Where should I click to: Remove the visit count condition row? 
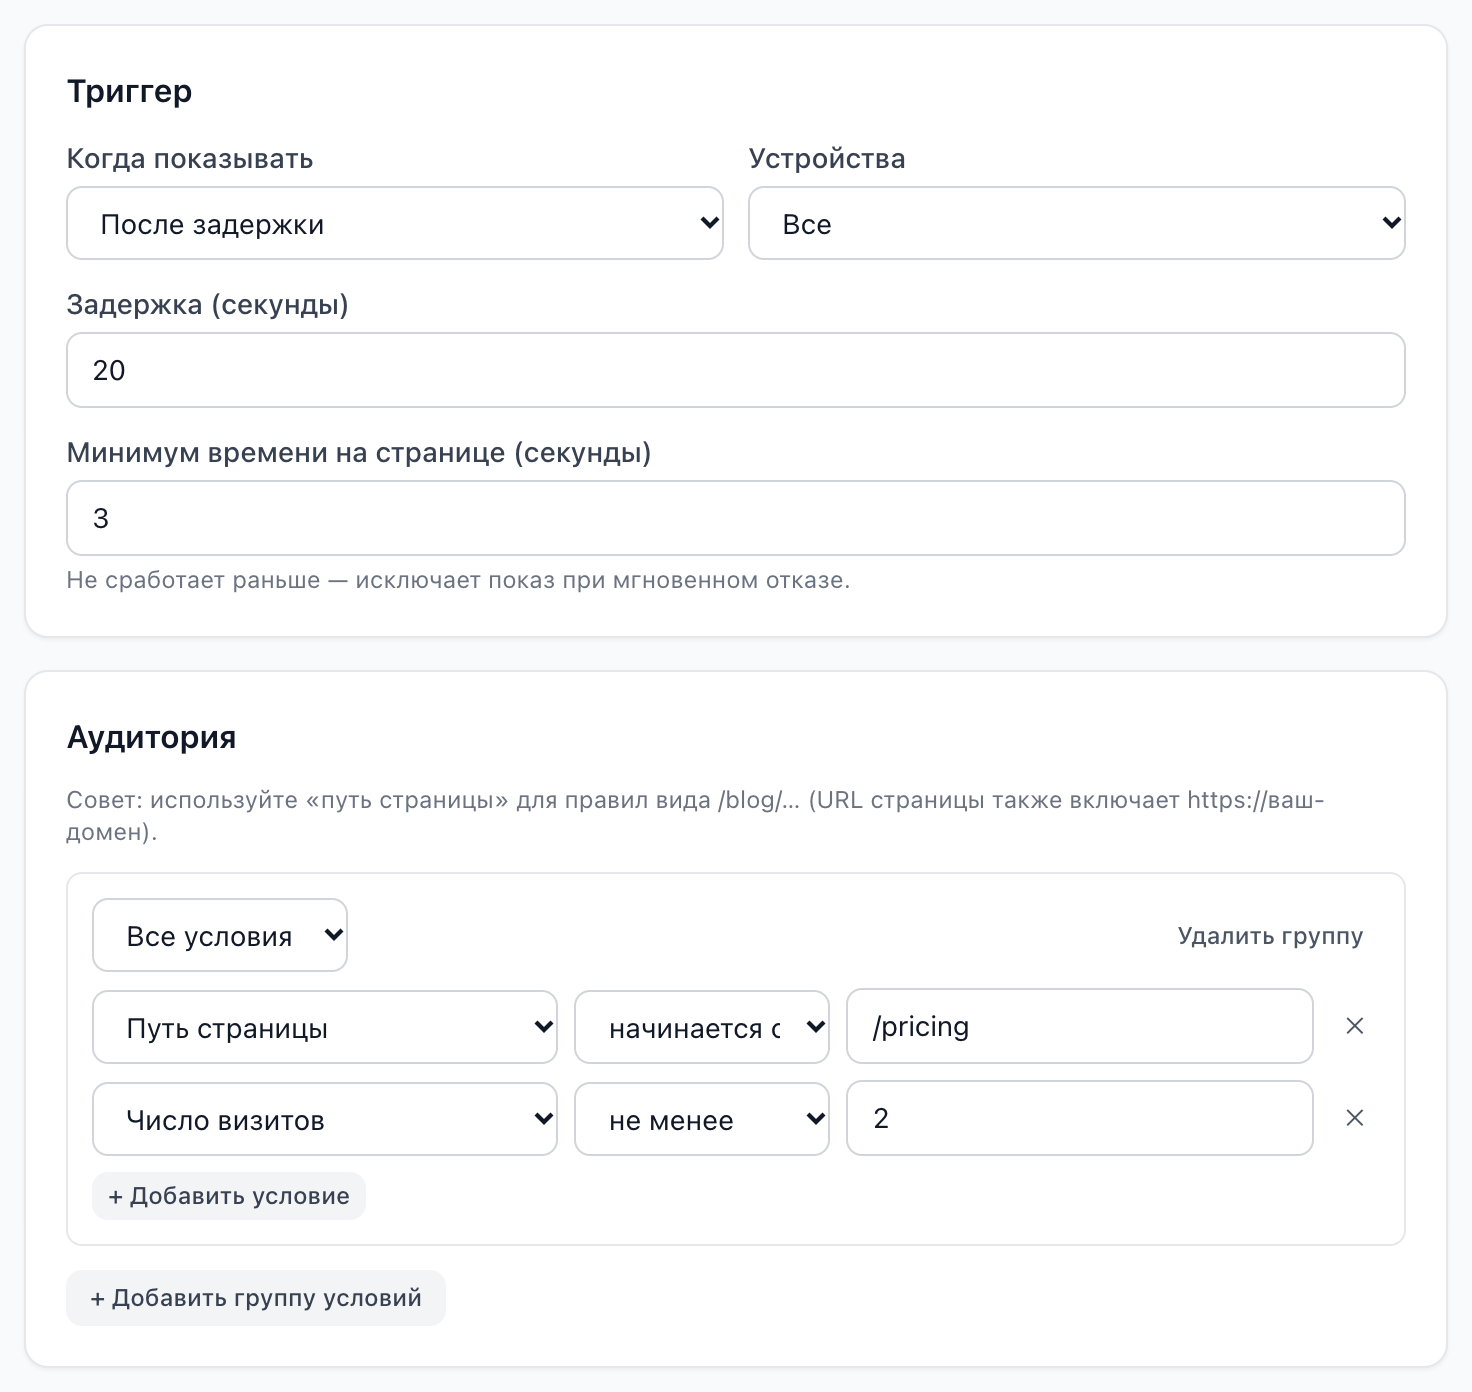[x=1355, y=1118]
